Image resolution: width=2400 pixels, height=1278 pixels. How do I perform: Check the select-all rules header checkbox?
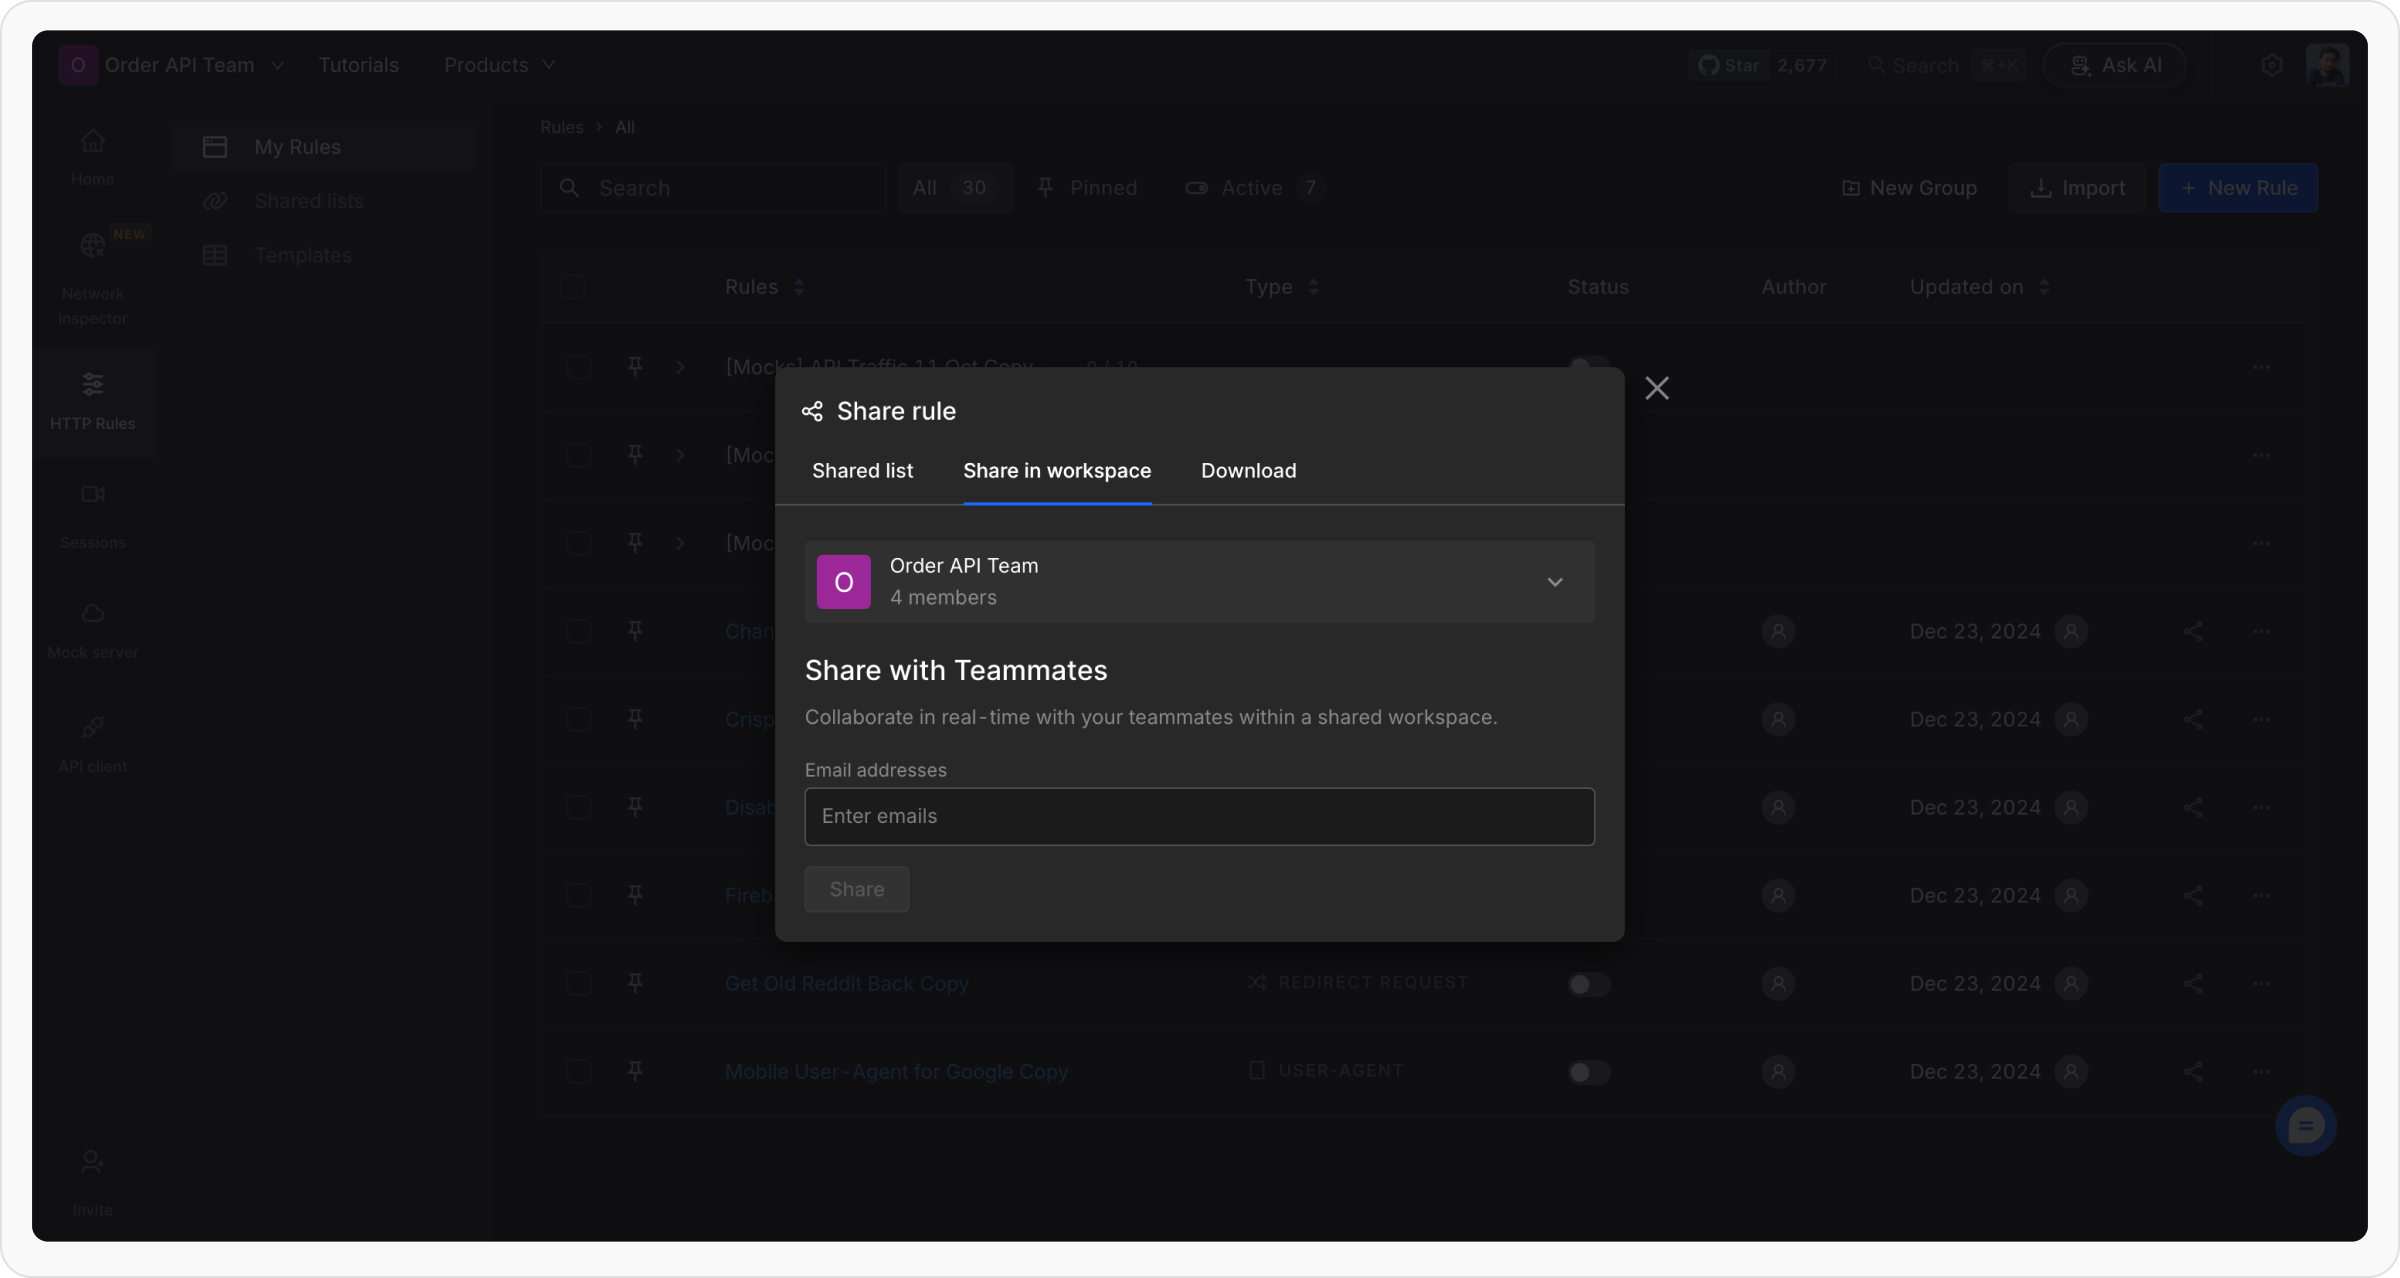click(573, 287)
